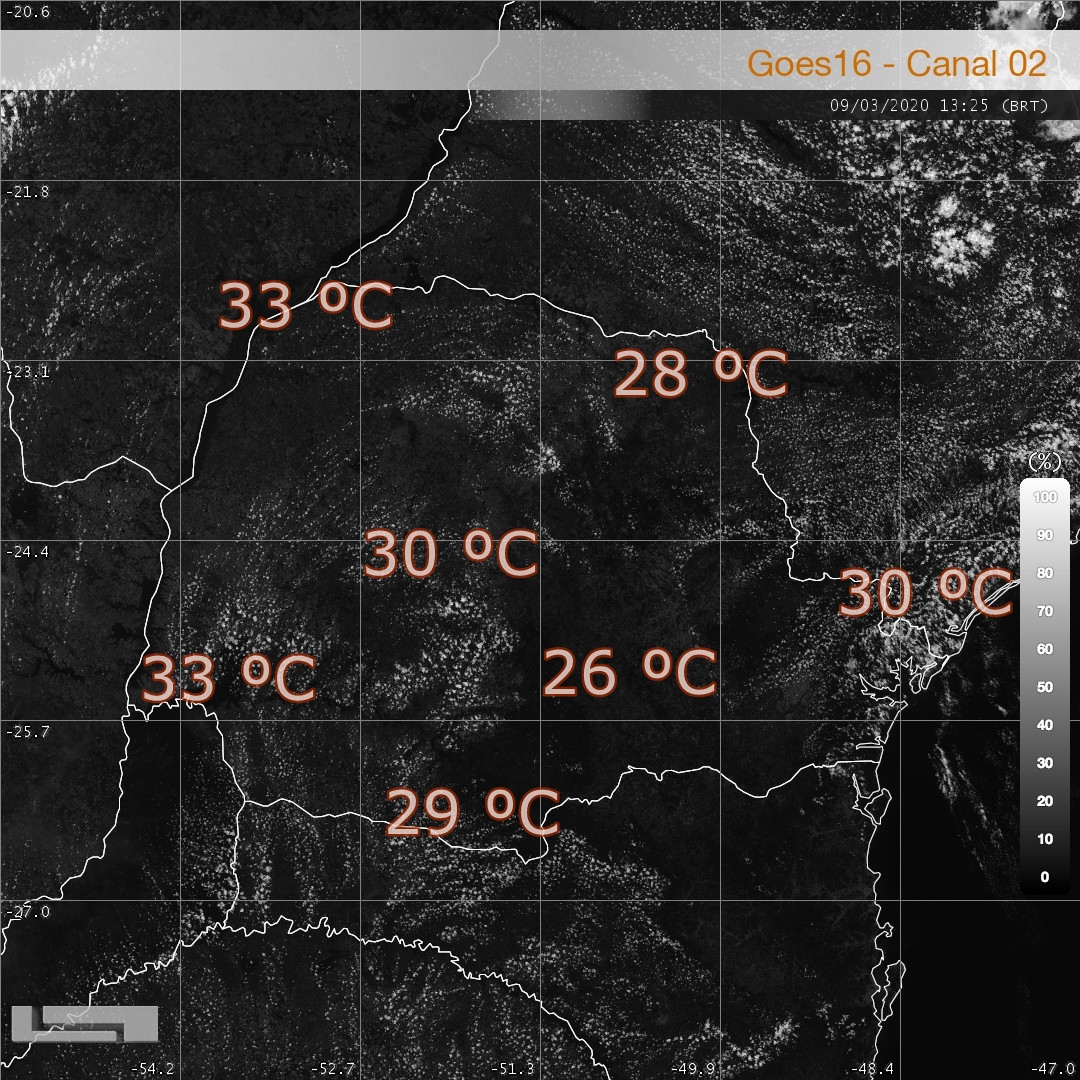This screenshot has width=1080, height=1080.
Task: Click the 50 value on the legend
Action: coord(1045,687)
